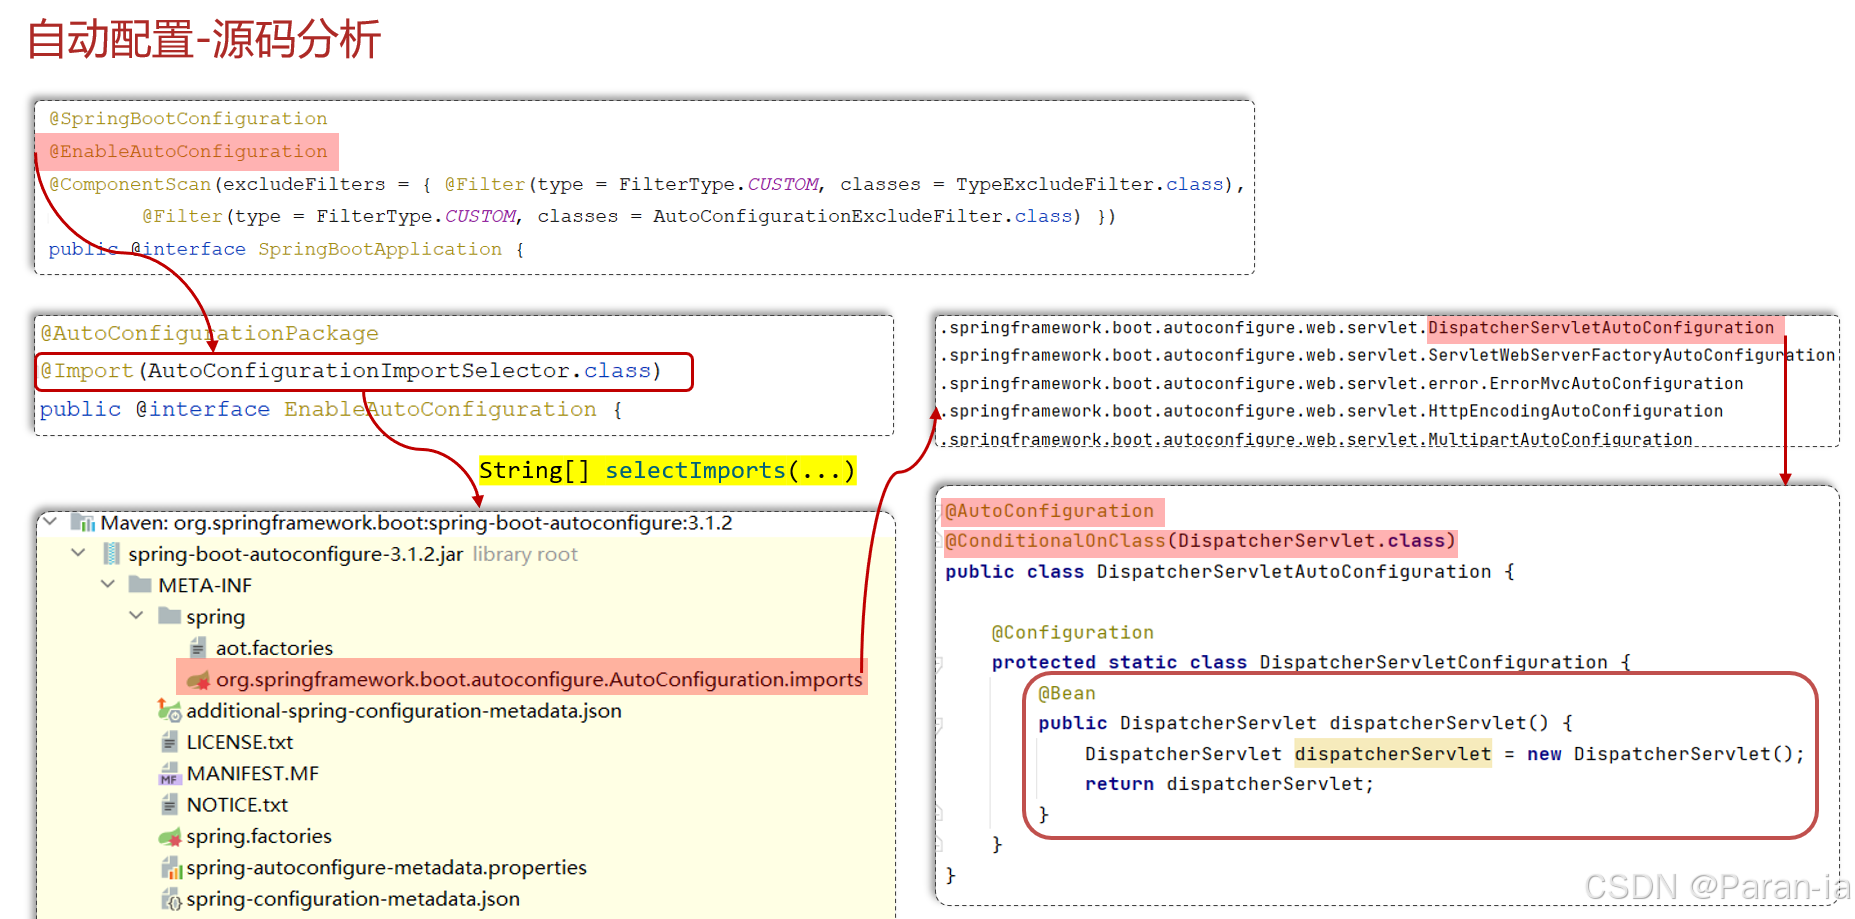The image size is (1855, 919).
Task: Click highlighted DispatcherServletAutoConfiguration in the imports list
Action: tap(1601, 328)
